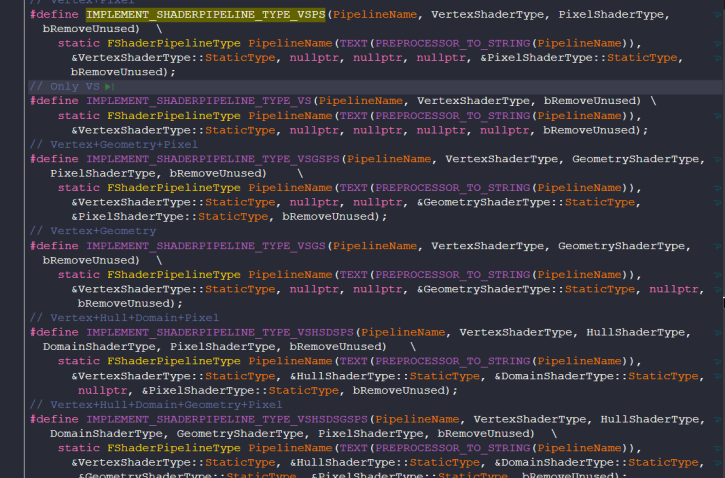
Task: Click the IMPLEMENT_SHADERPIPELINE_TYPE_VSHSDSPS macro name
Action: coord(220,332)
